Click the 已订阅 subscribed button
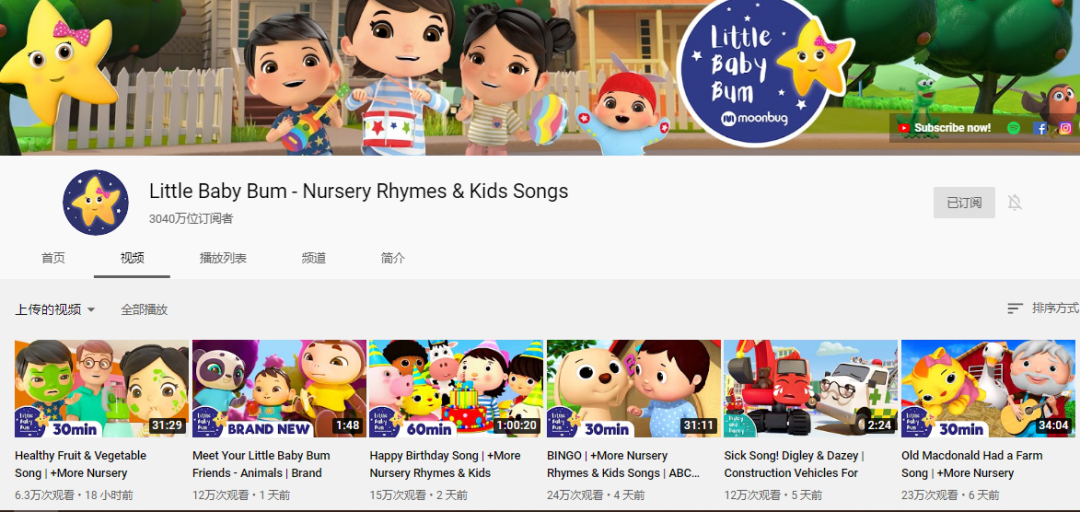The image size is (1080, 512). pos(964,203)
